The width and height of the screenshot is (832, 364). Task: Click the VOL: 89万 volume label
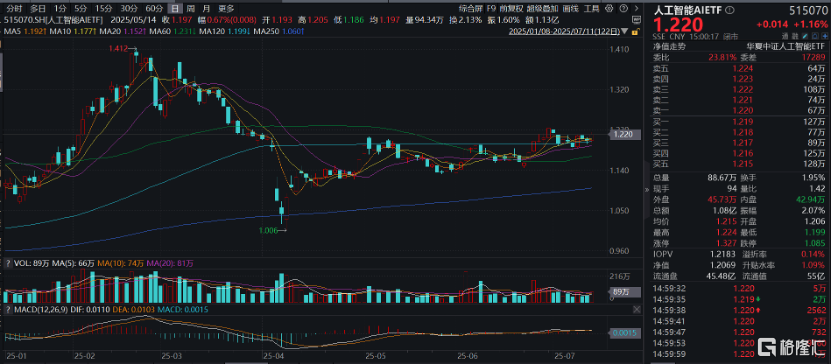31,264
